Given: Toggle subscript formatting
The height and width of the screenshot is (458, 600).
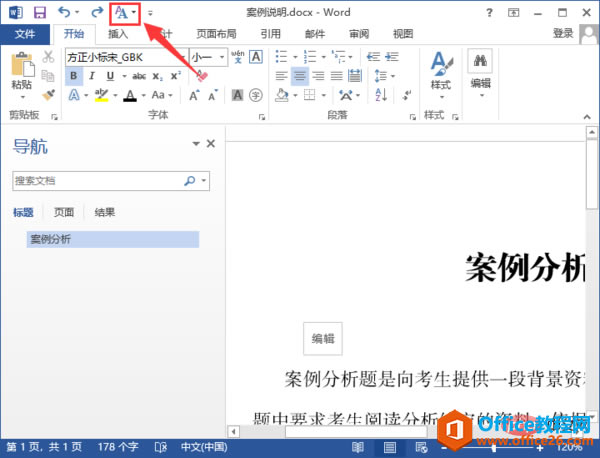Looking at the screenshot, I should point(157,76).
